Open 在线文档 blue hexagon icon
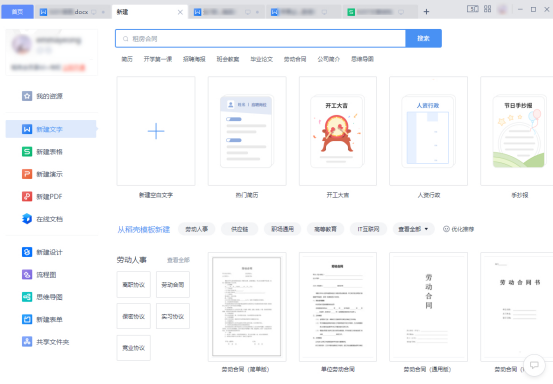The height and width of the screenshot is (384, 553). point(27,219)
